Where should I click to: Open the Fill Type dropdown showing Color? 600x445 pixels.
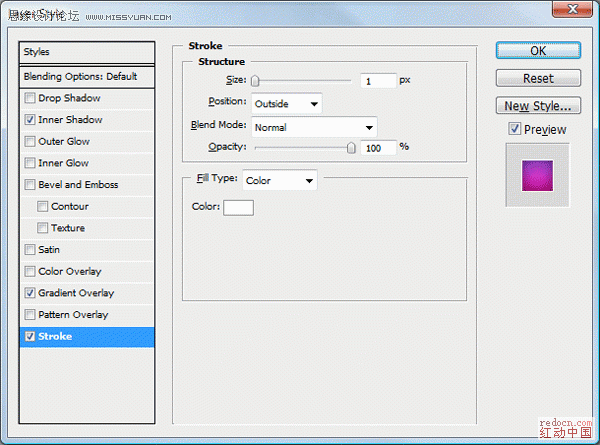point(280,180)
